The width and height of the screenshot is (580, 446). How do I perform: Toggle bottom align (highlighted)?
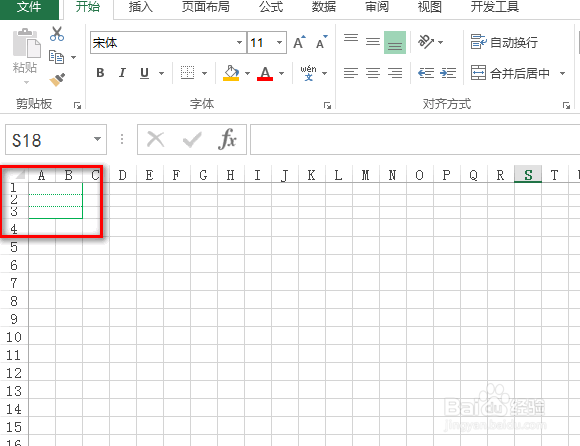coord(395,42)
